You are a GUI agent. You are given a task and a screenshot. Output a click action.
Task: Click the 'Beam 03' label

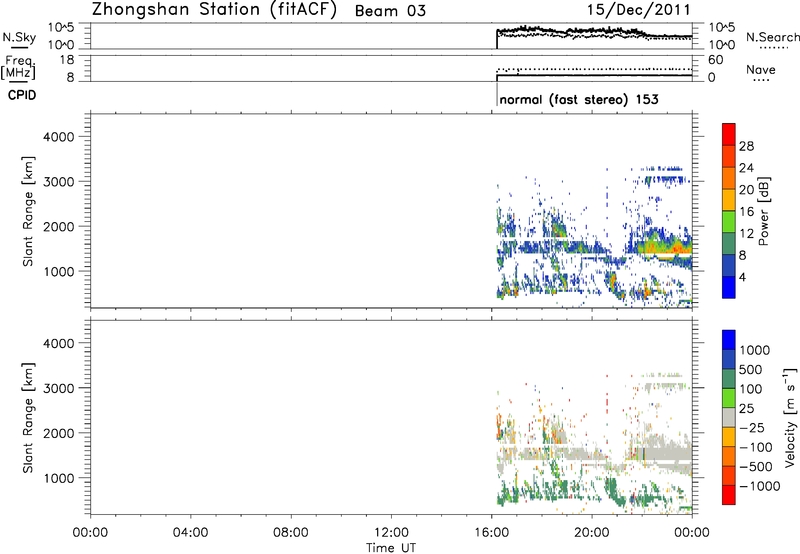click(390, 11)
